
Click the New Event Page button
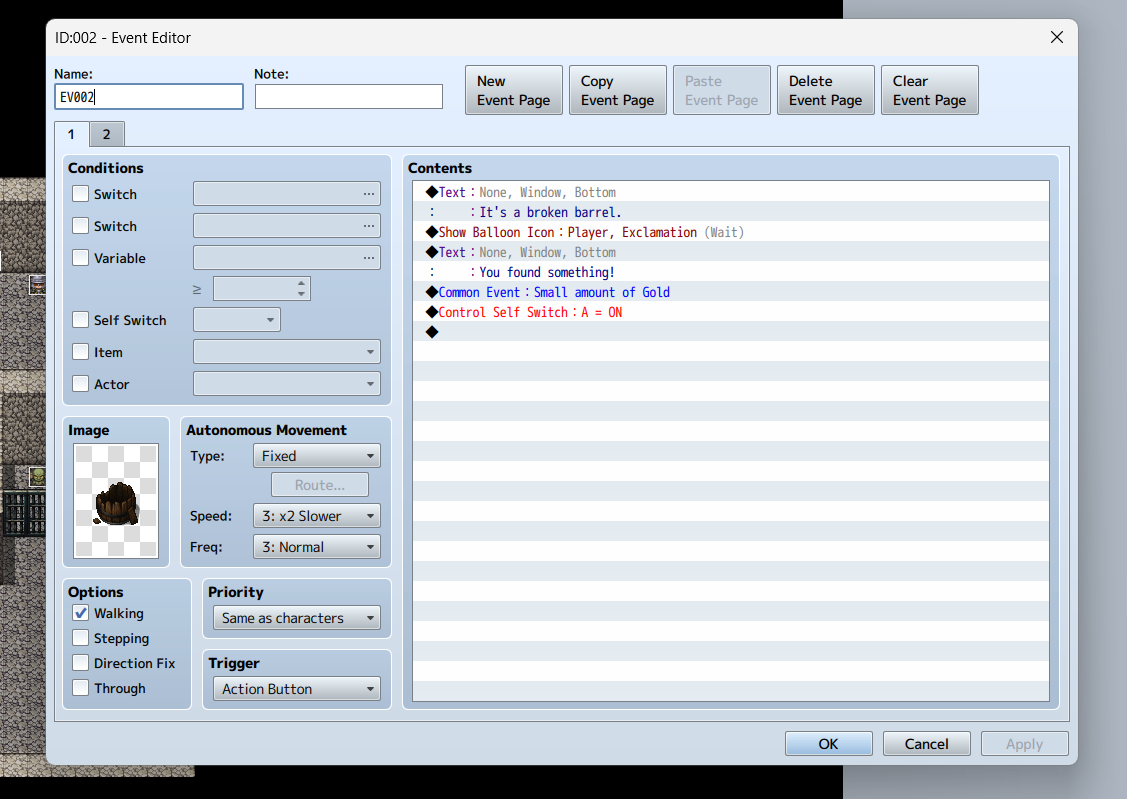(513, 91)
